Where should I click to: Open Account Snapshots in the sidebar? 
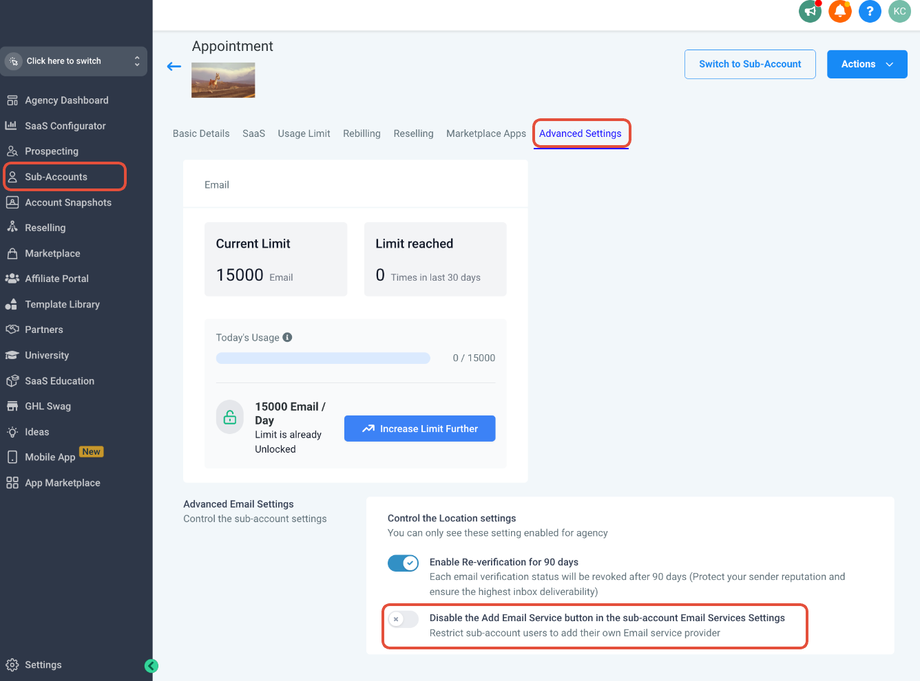pos(68,202)
